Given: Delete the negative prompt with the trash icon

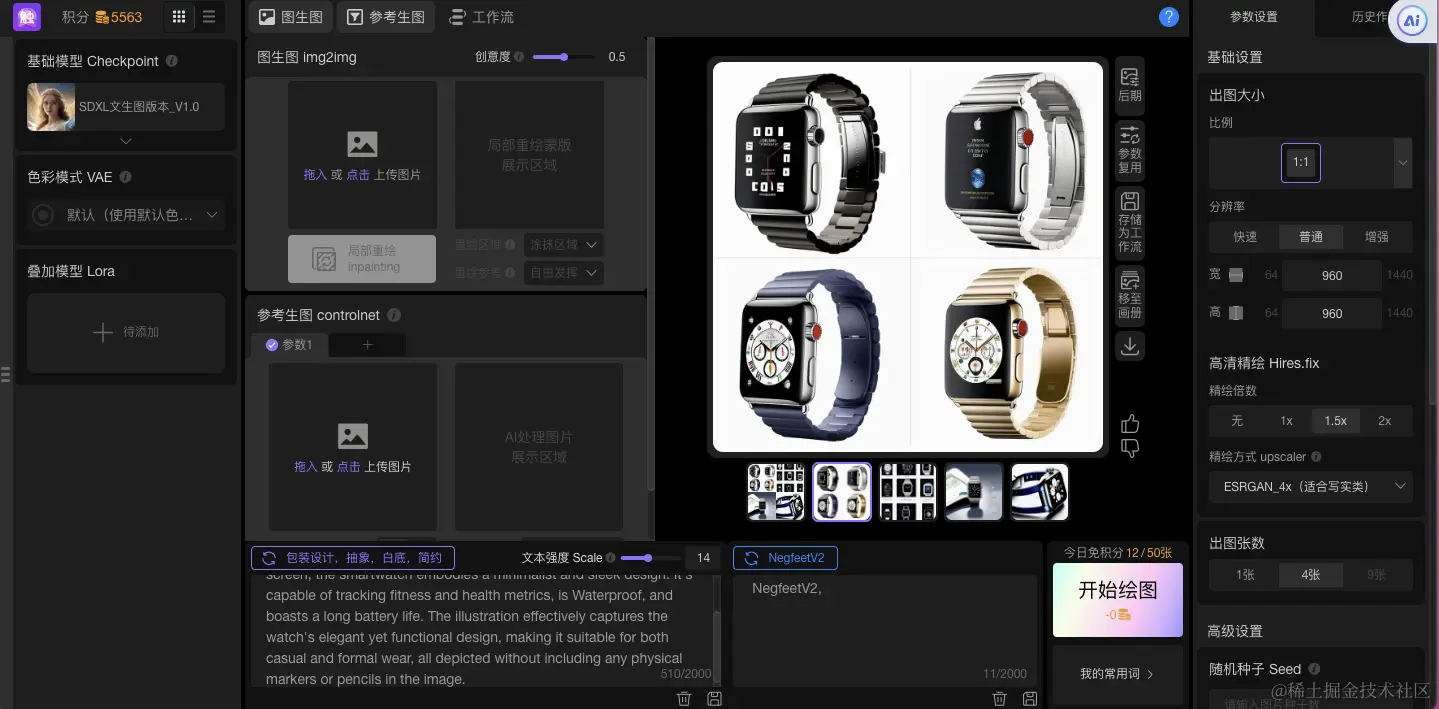Looking at the screenshot, I should (x=999, y=698).
